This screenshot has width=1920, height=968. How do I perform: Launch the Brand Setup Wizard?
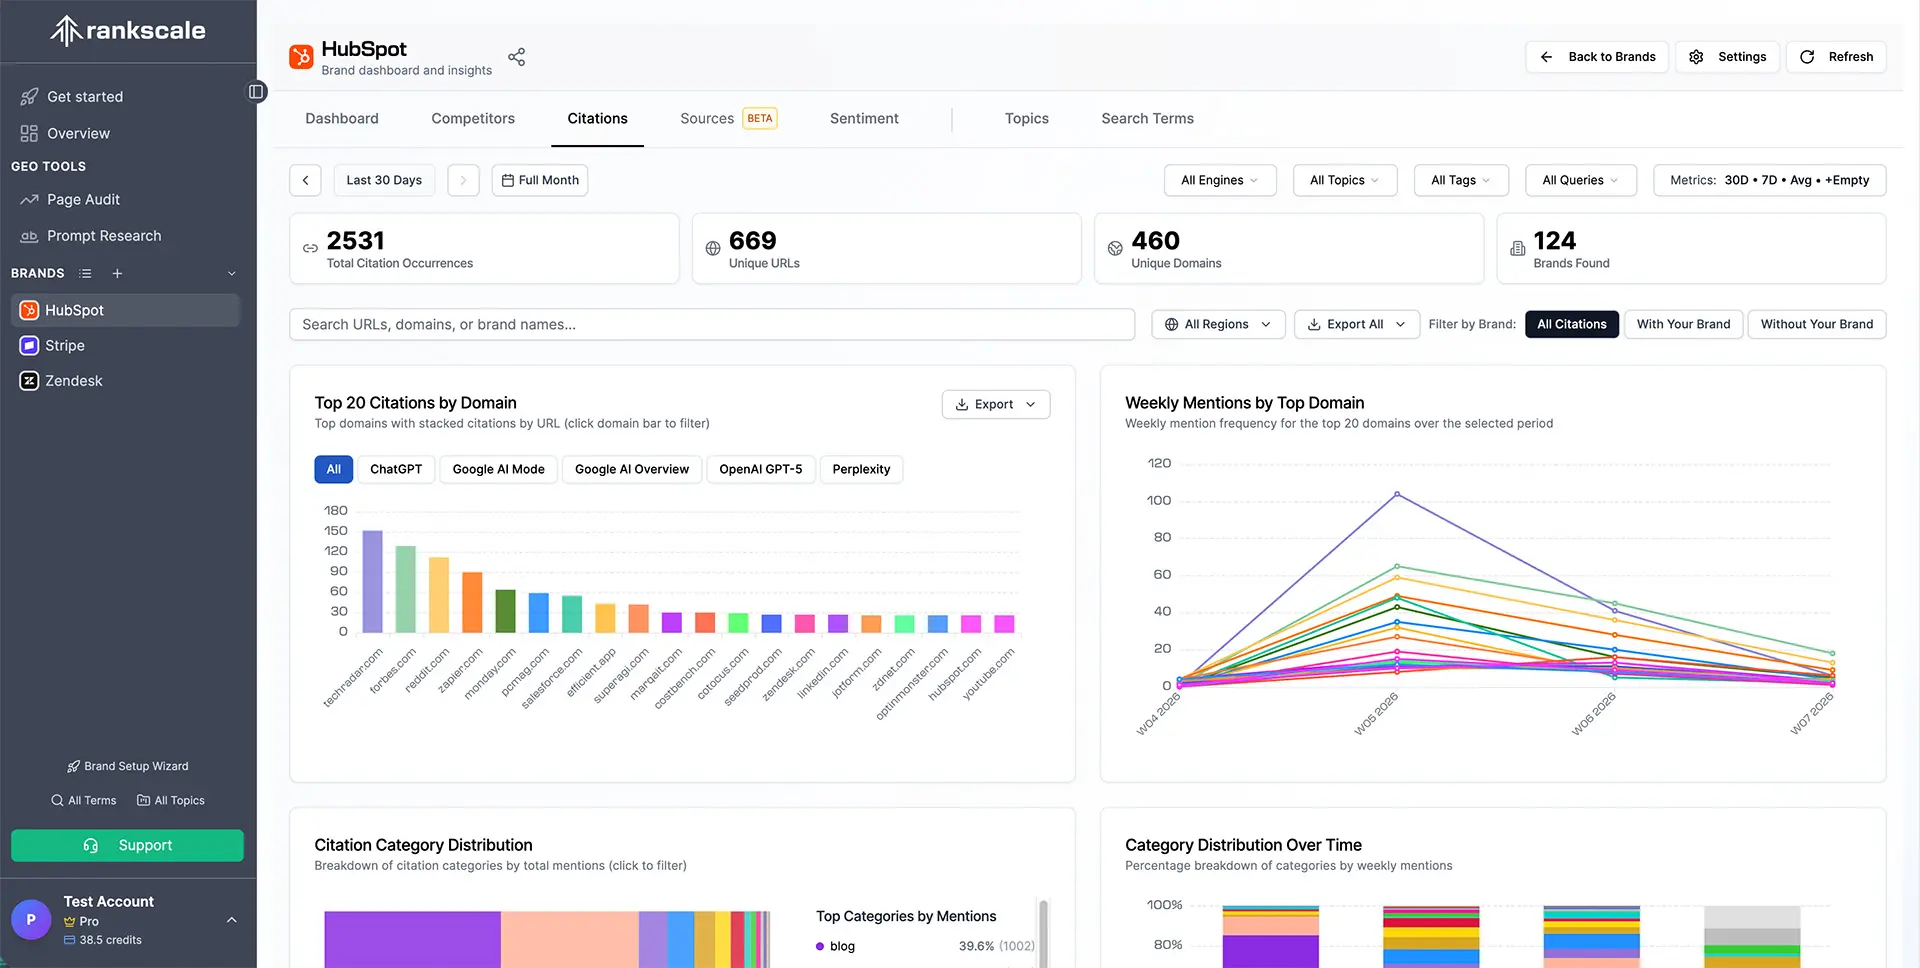click(x=127, y=766)
